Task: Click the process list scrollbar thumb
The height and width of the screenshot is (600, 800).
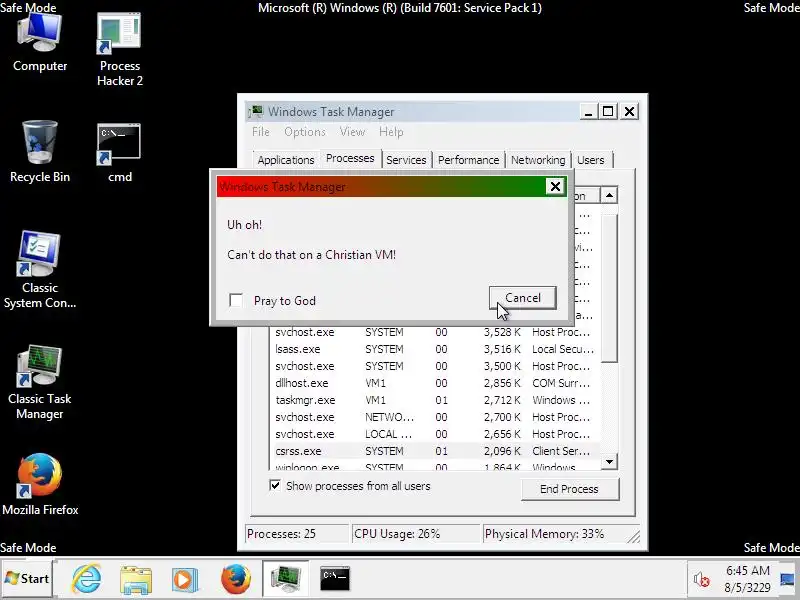Action: (609, 288)
